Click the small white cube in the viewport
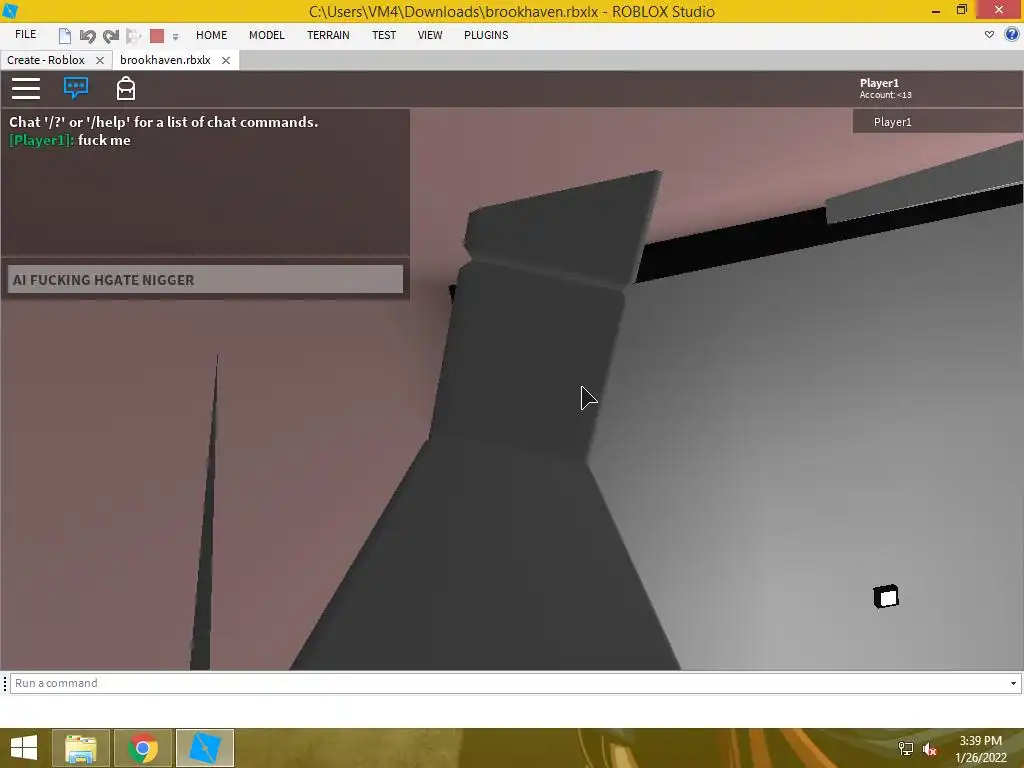Image resolution: width=1024 pixels, height=768 pixels. coord(886,596)
